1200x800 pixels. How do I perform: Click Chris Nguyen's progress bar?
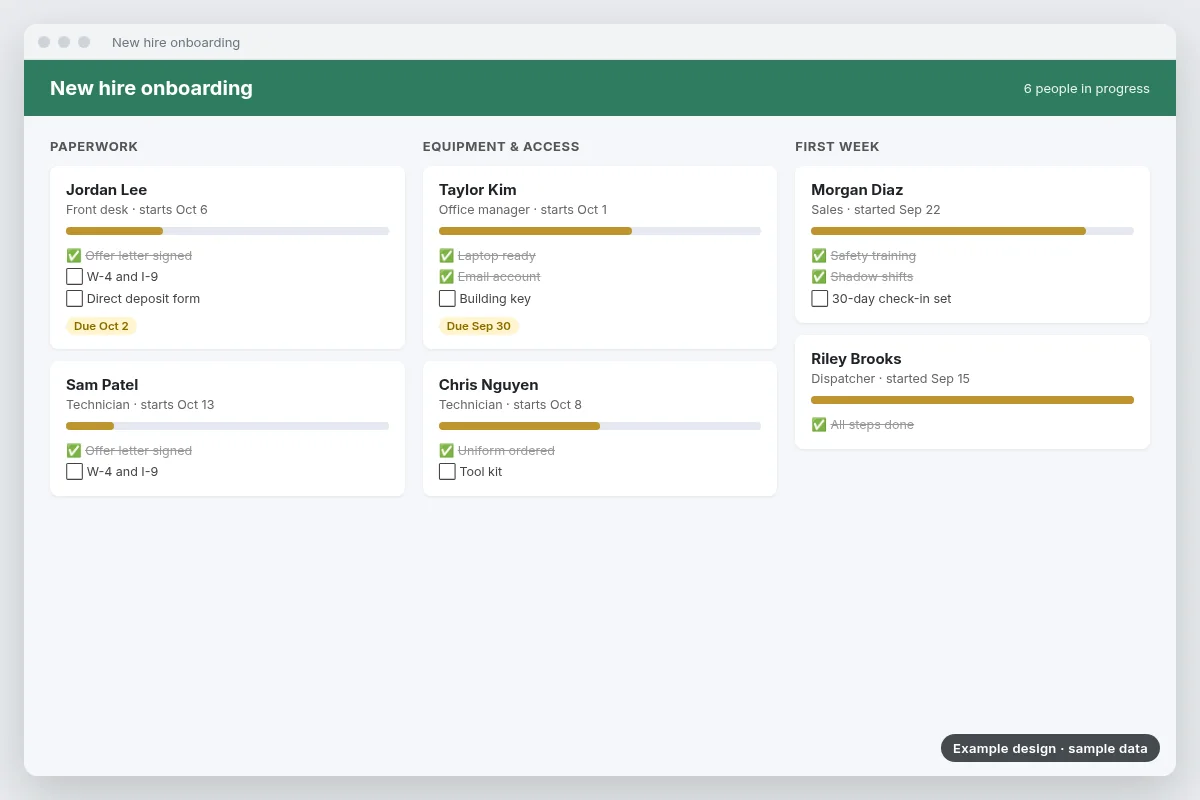coord(600,426)
